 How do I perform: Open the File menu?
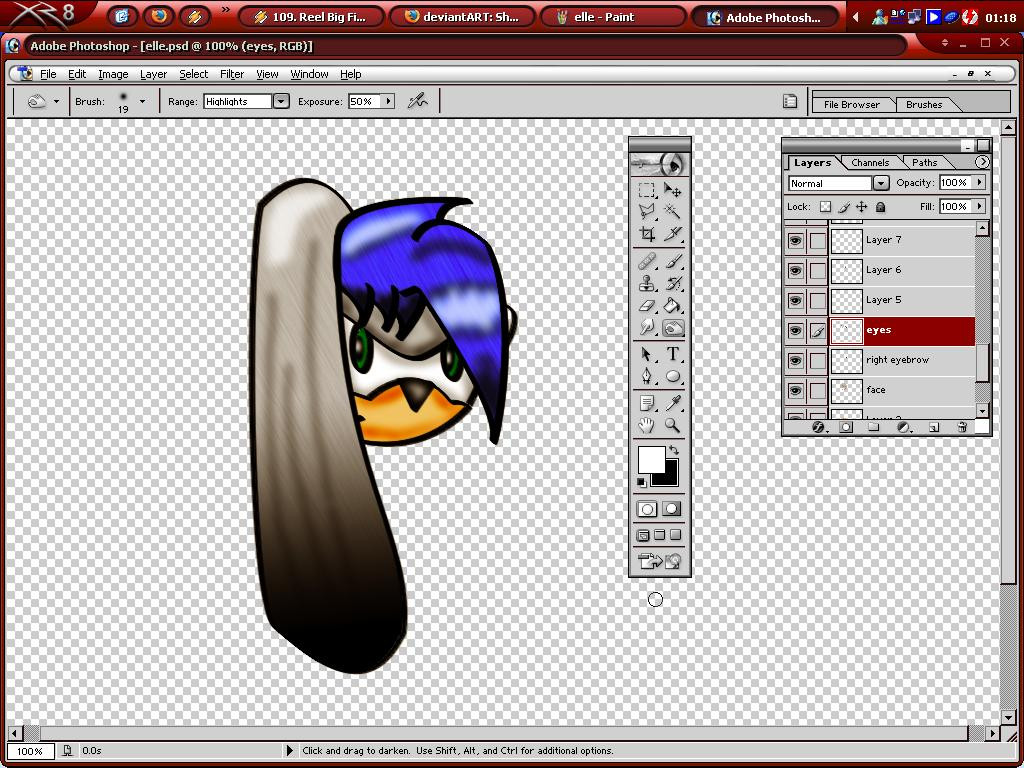(x=48, y=74)
